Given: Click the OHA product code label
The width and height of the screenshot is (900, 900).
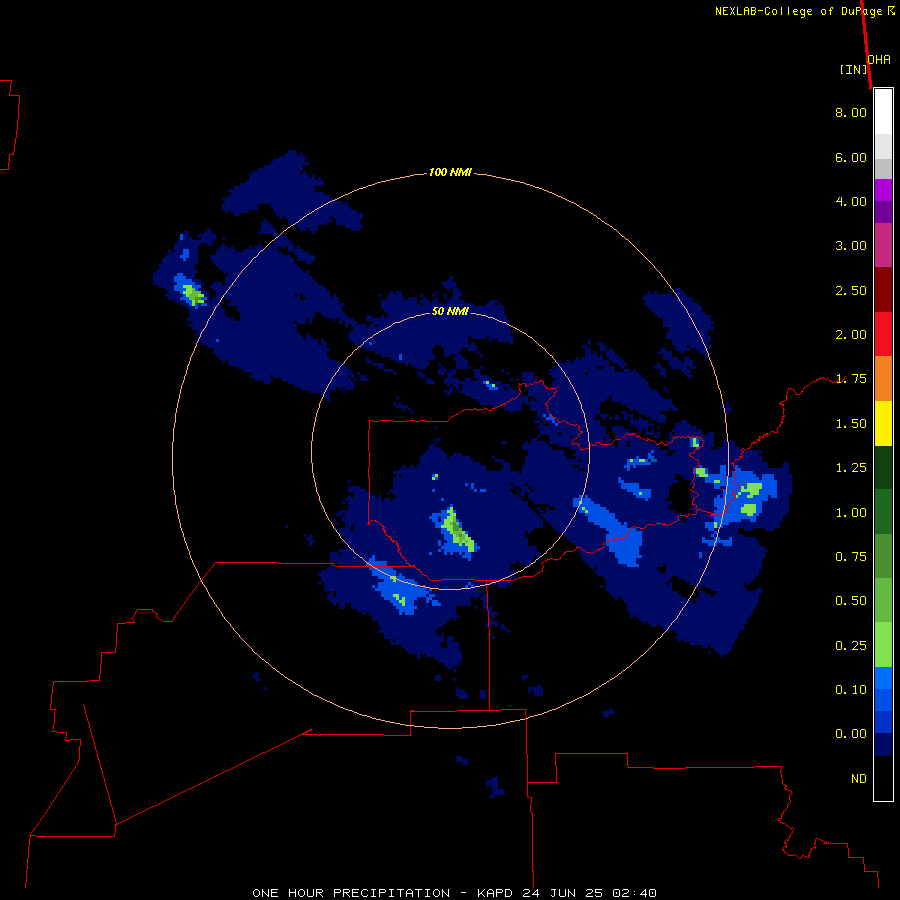Looking at the screenshot, I should point(879,60).
